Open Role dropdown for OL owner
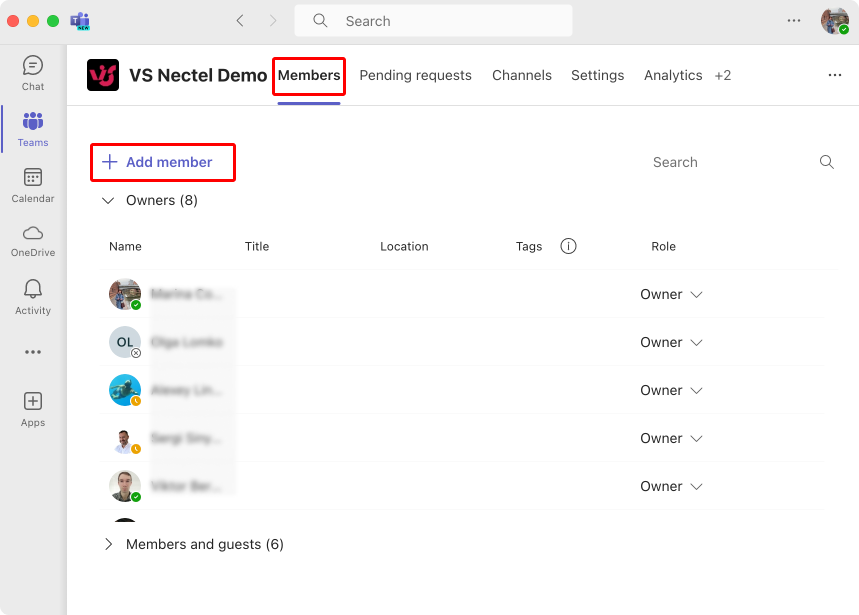The image size is (859, 615). click(x=671, y=342)
